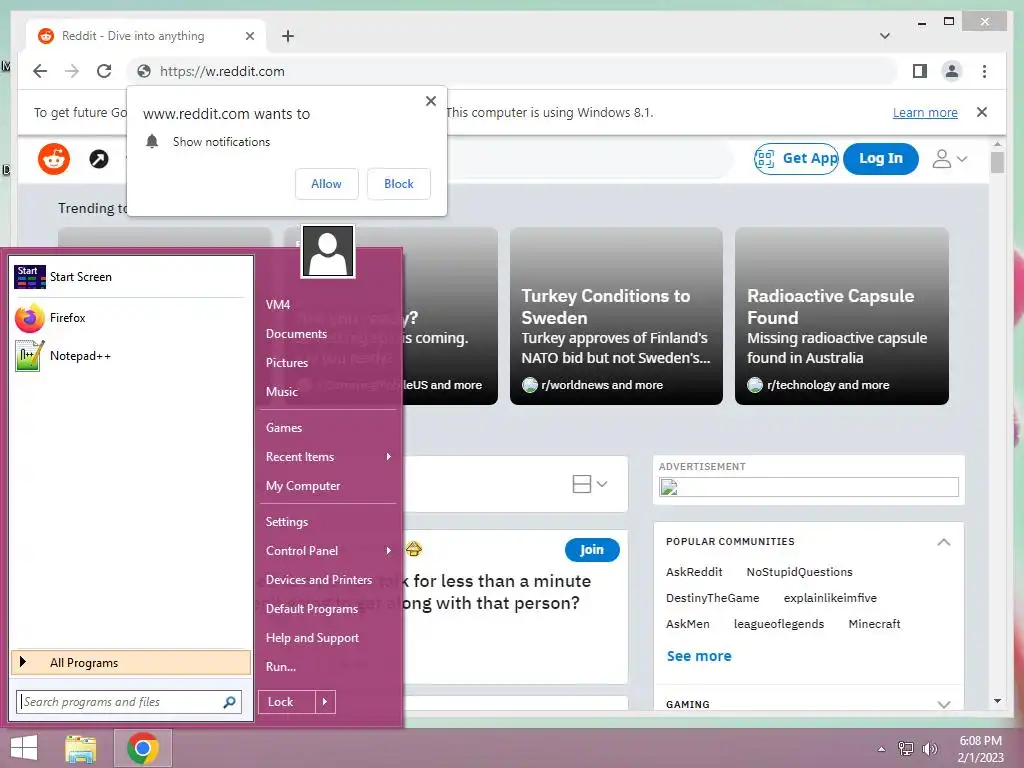
Task: Click the award icon beside the Join button
Action: pos(413,549)
